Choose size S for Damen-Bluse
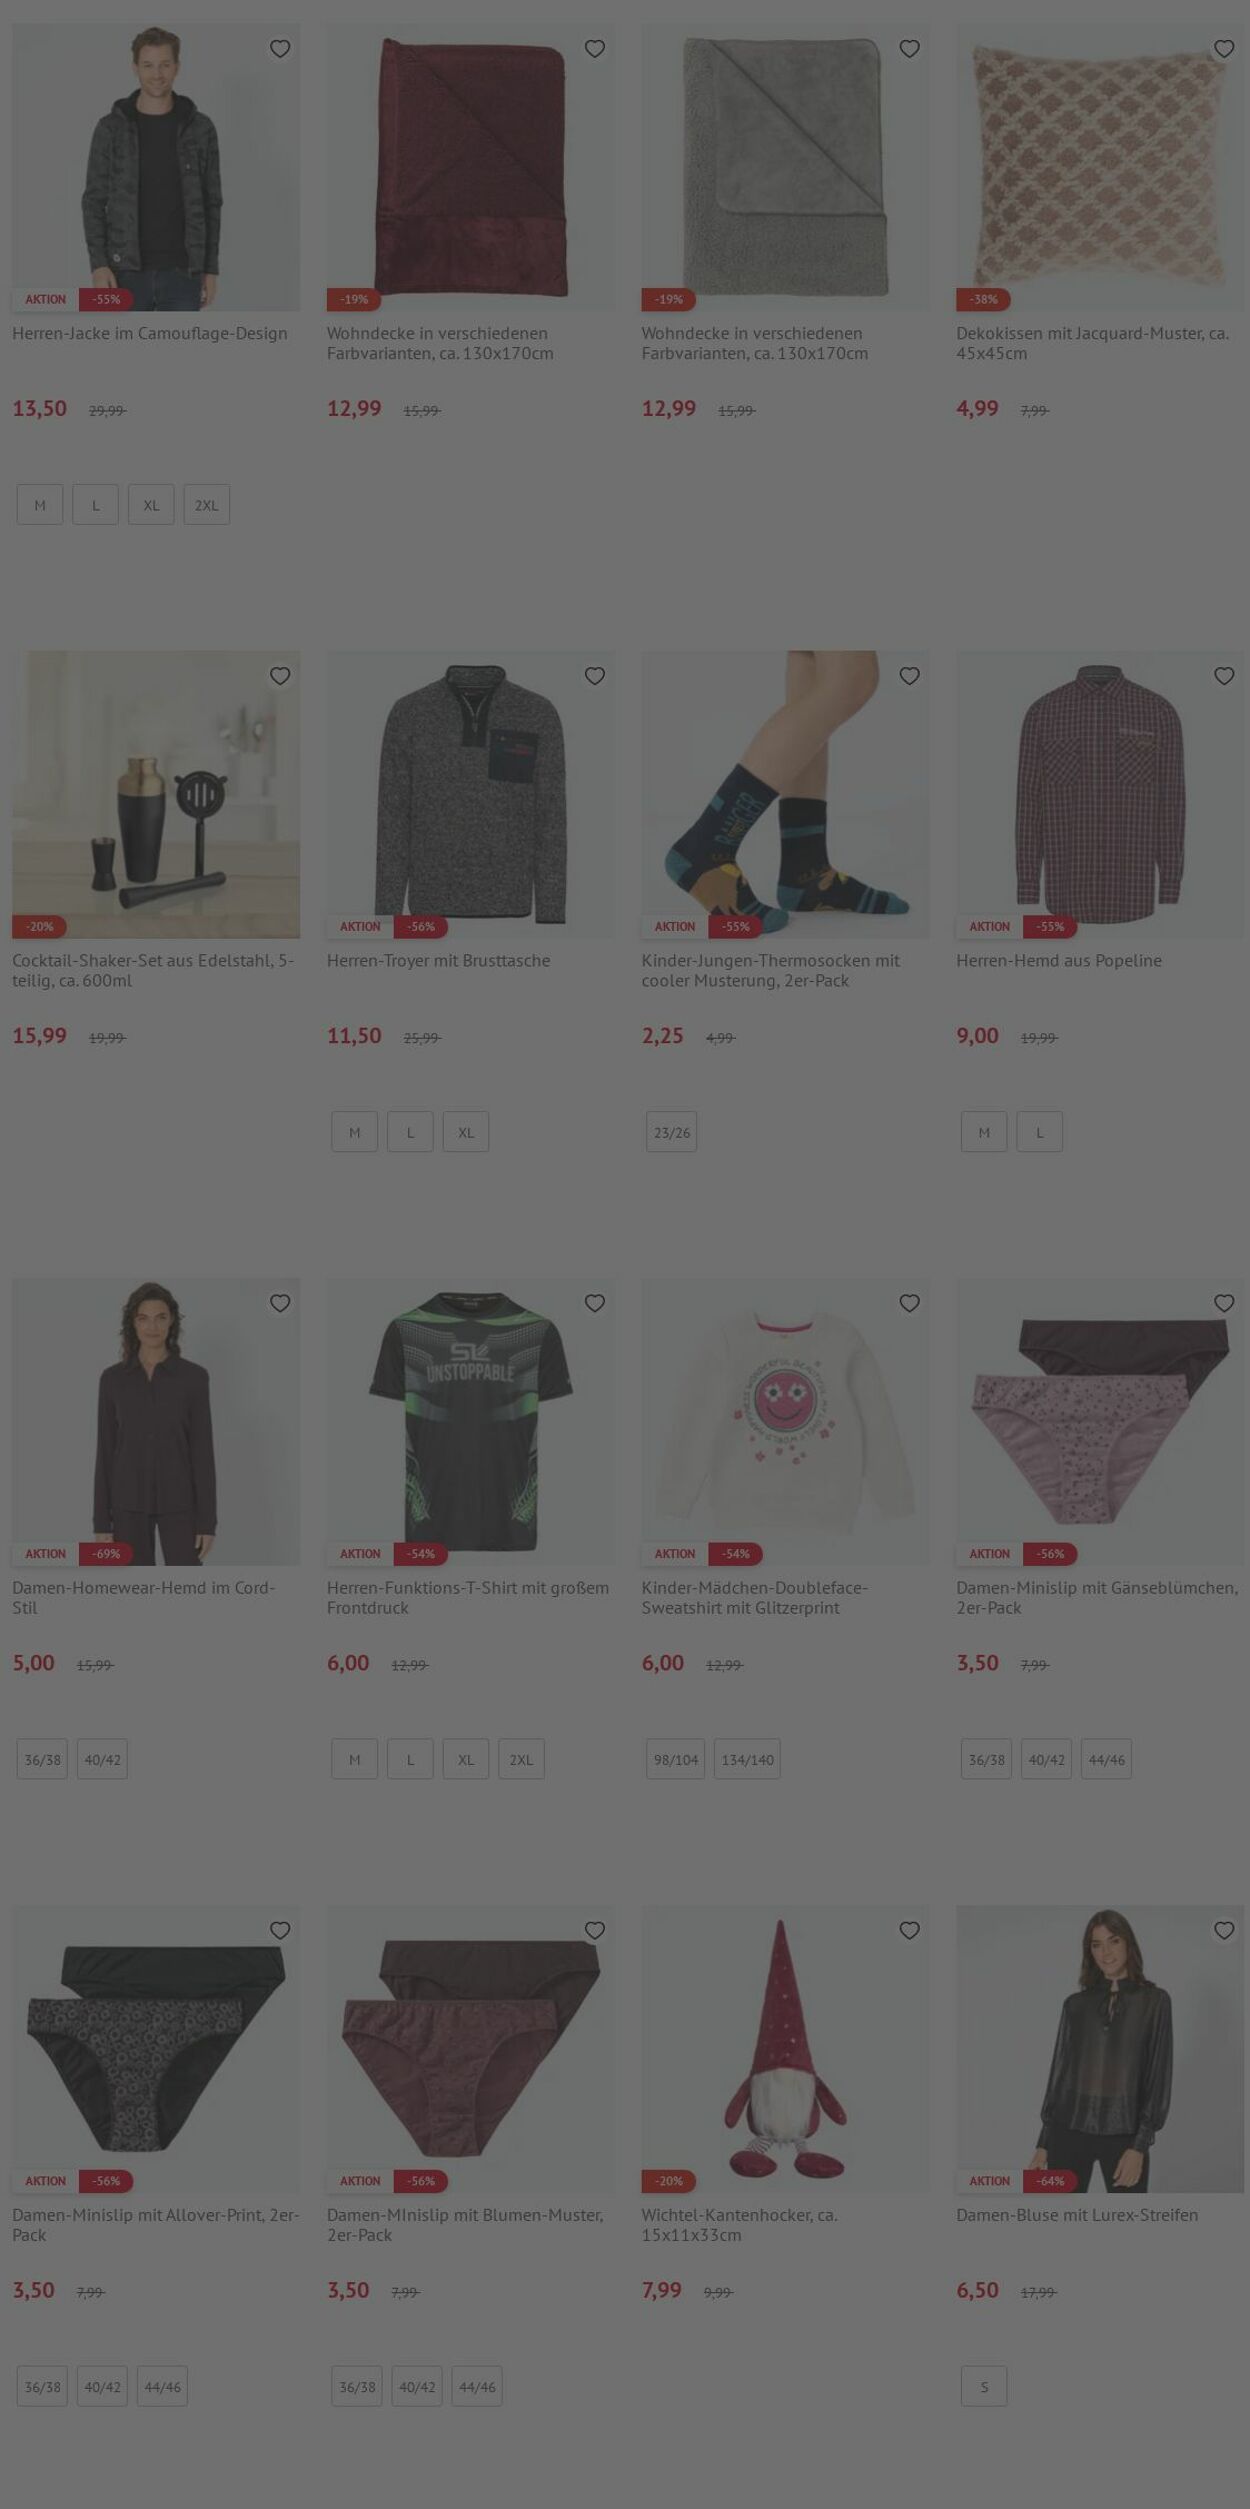 984,2386
